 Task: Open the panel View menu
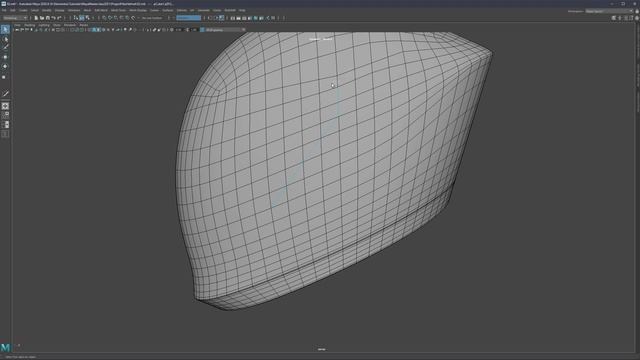(x=17, y=25)
